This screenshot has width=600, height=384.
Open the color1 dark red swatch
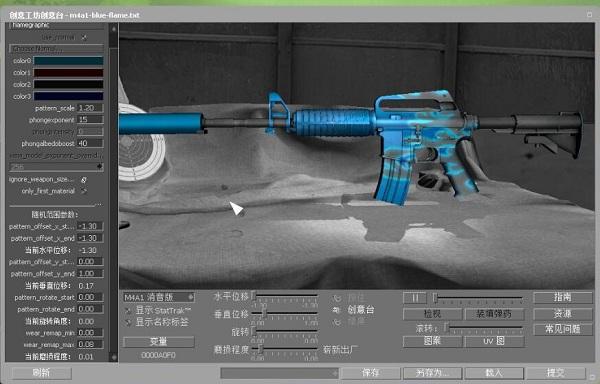[x=68, y=73]
